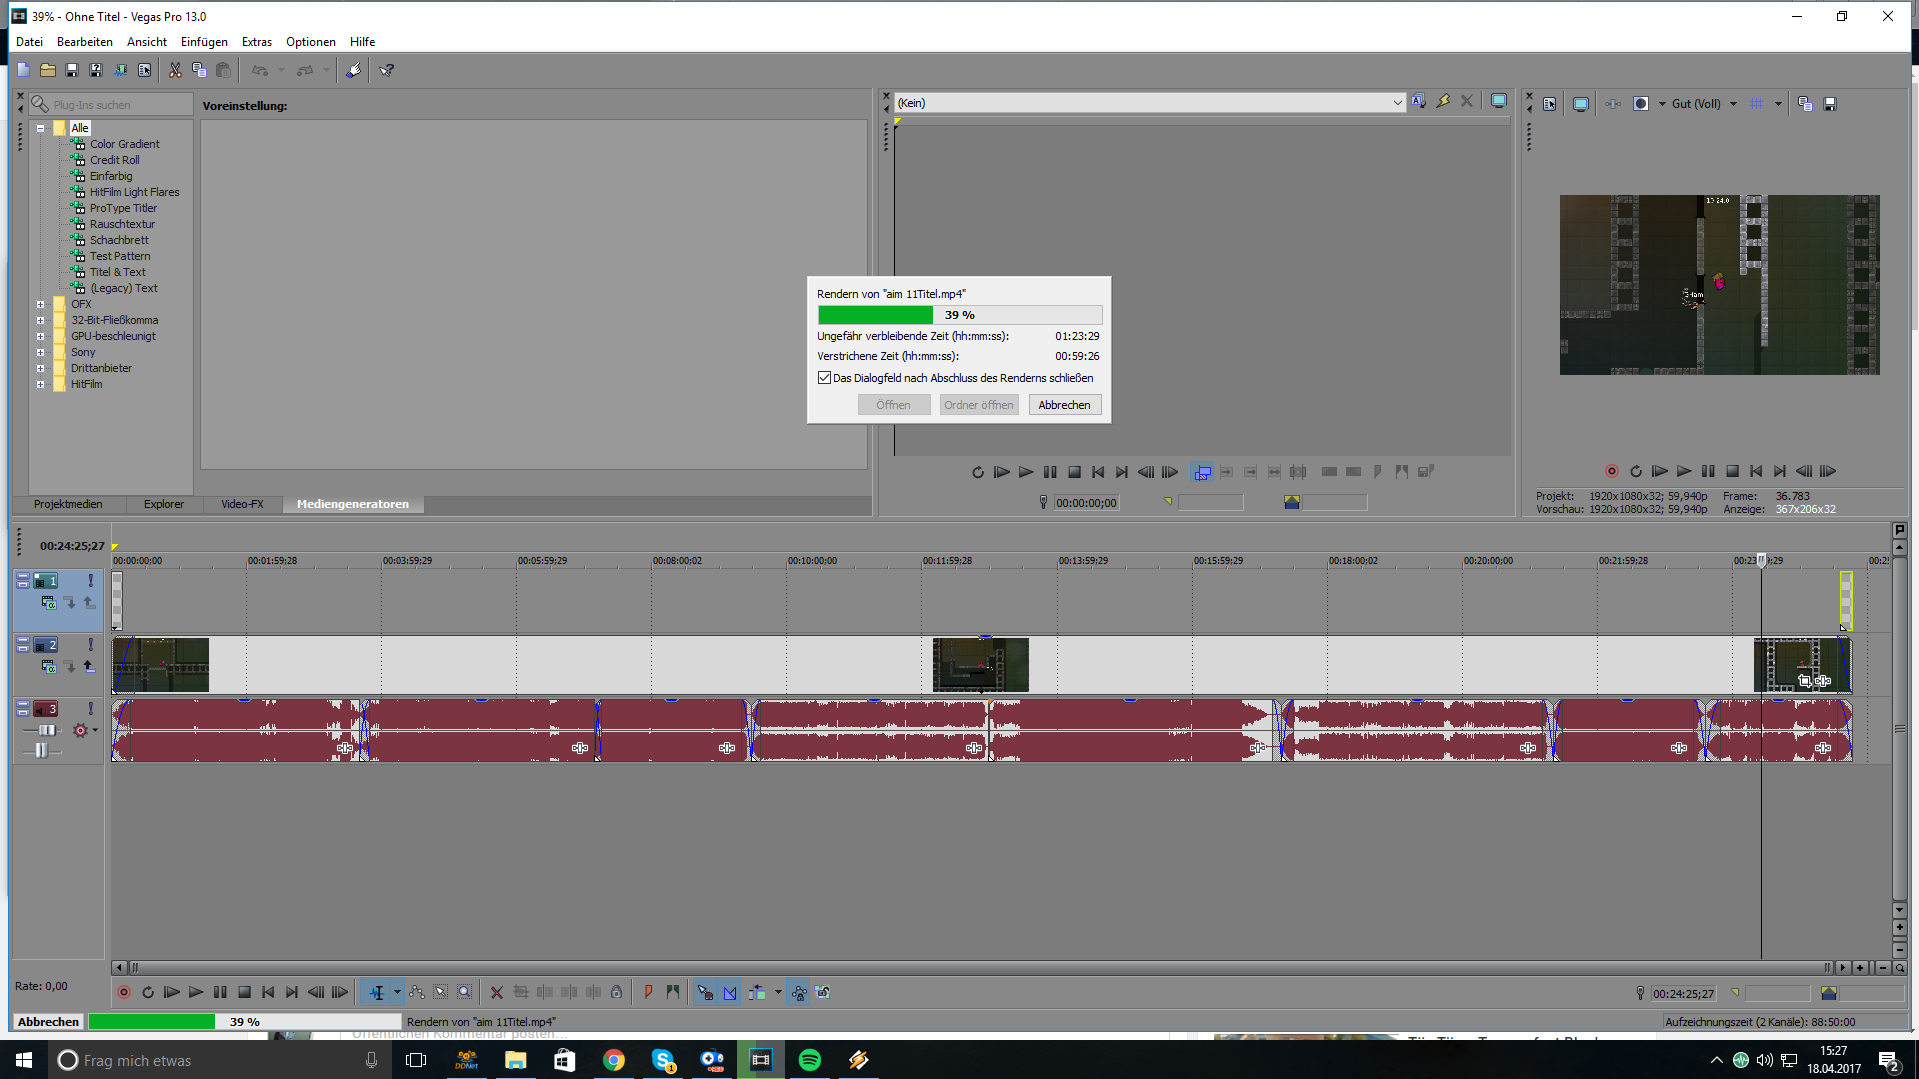Viewport: 1919px width, 1079px height.
Task: Select the Normal Edit tool in the timeline toolbar
Action: point(378,992)
